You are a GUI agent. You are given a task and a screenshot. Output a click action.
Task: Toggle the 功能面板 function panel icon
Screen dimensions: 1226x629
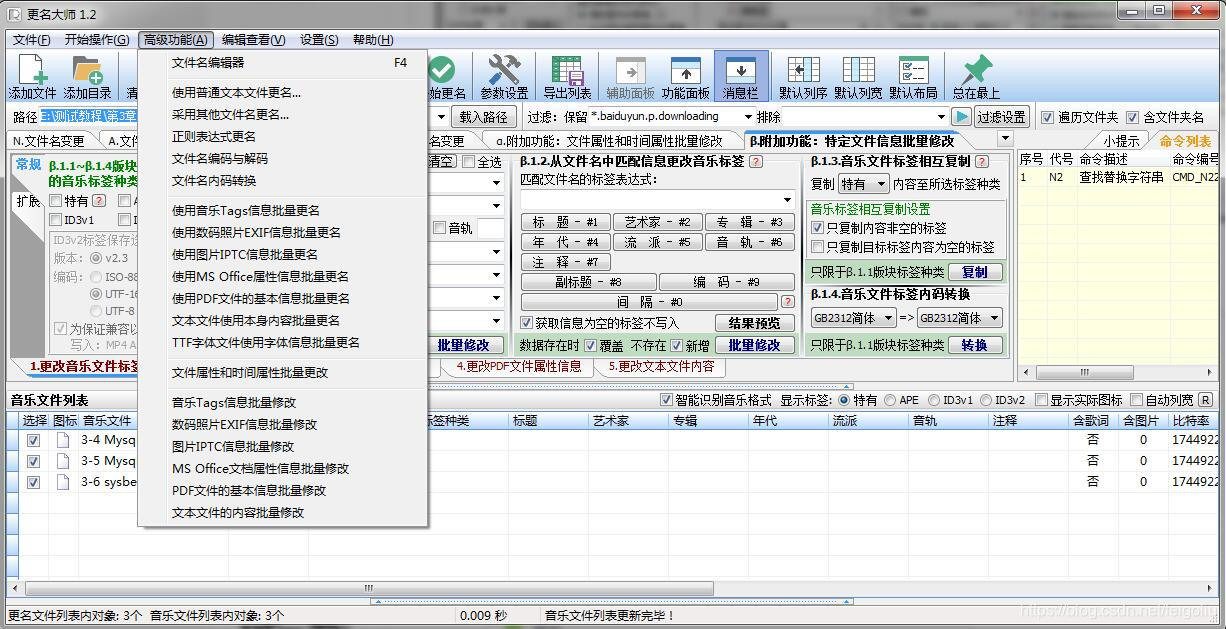pos(685,77)
